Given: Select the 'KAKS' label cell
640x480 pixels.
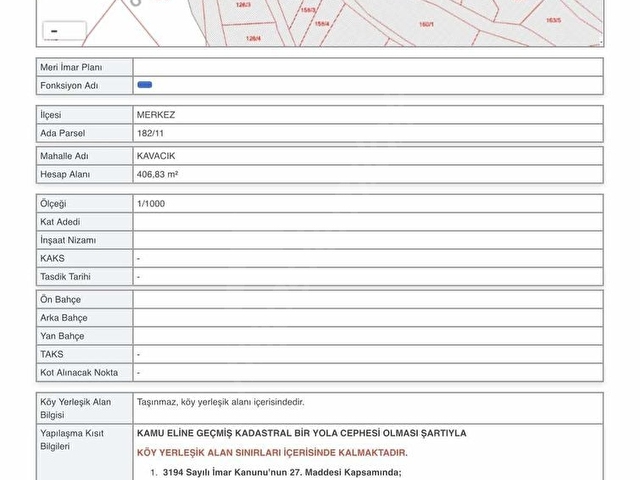Looking at the screenshot, I should (84, 259).
